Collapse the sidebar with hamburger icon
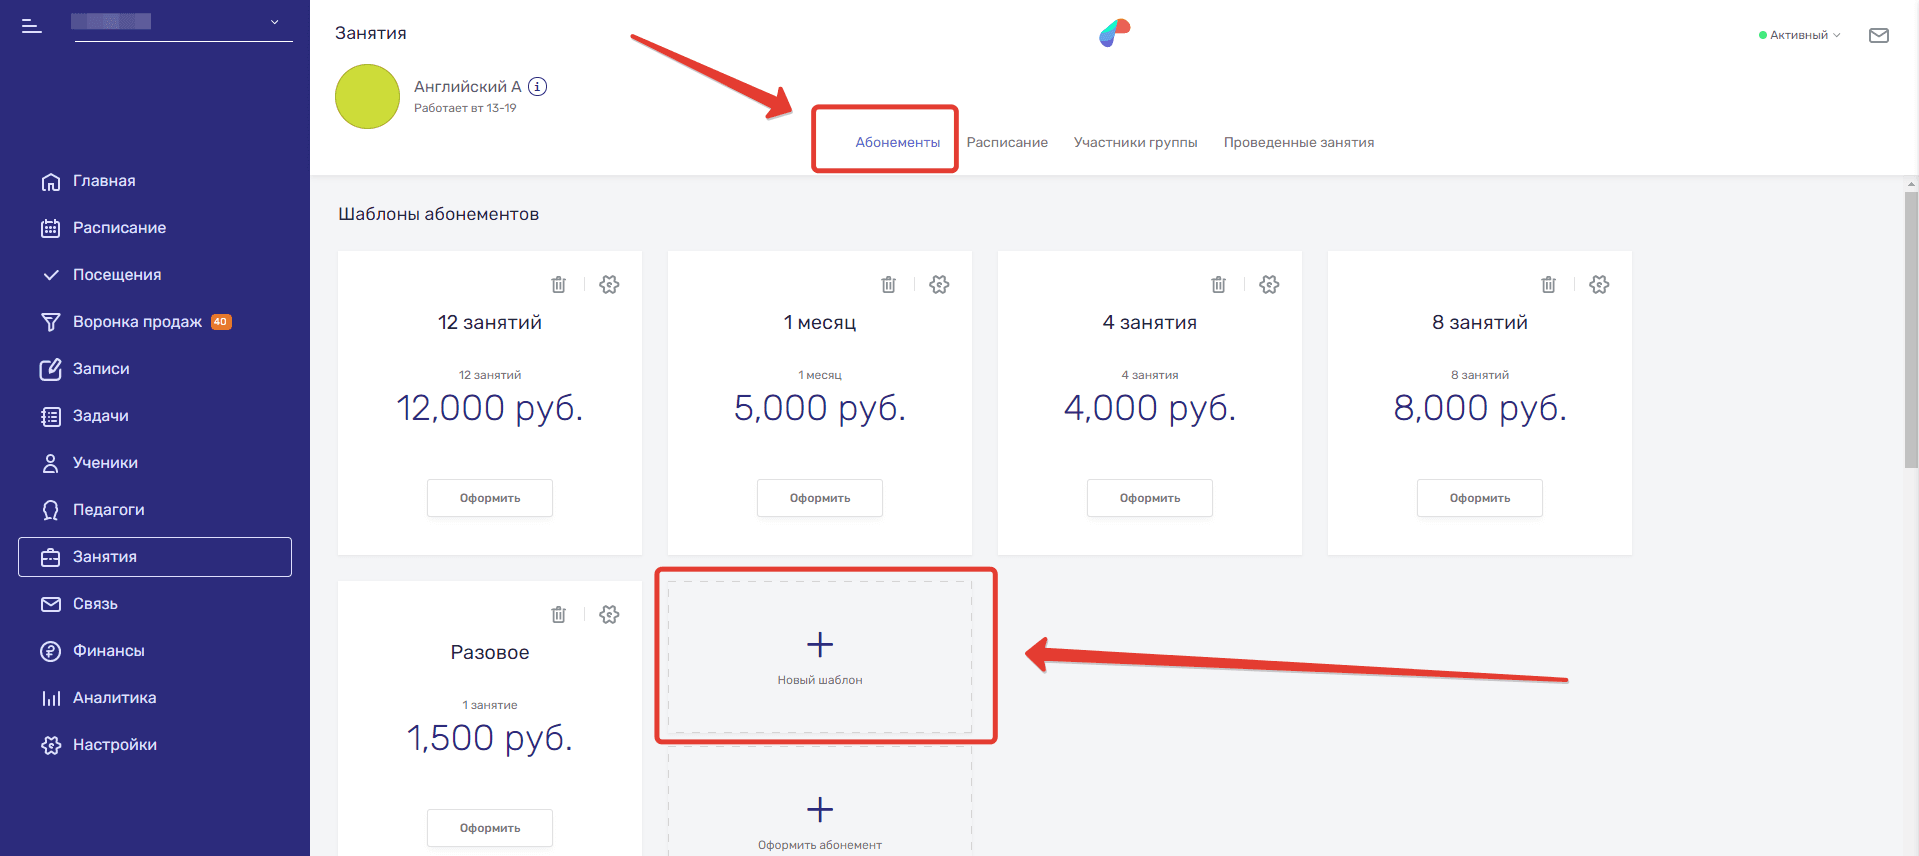The image size is (1919, 856). coord(32,26)
